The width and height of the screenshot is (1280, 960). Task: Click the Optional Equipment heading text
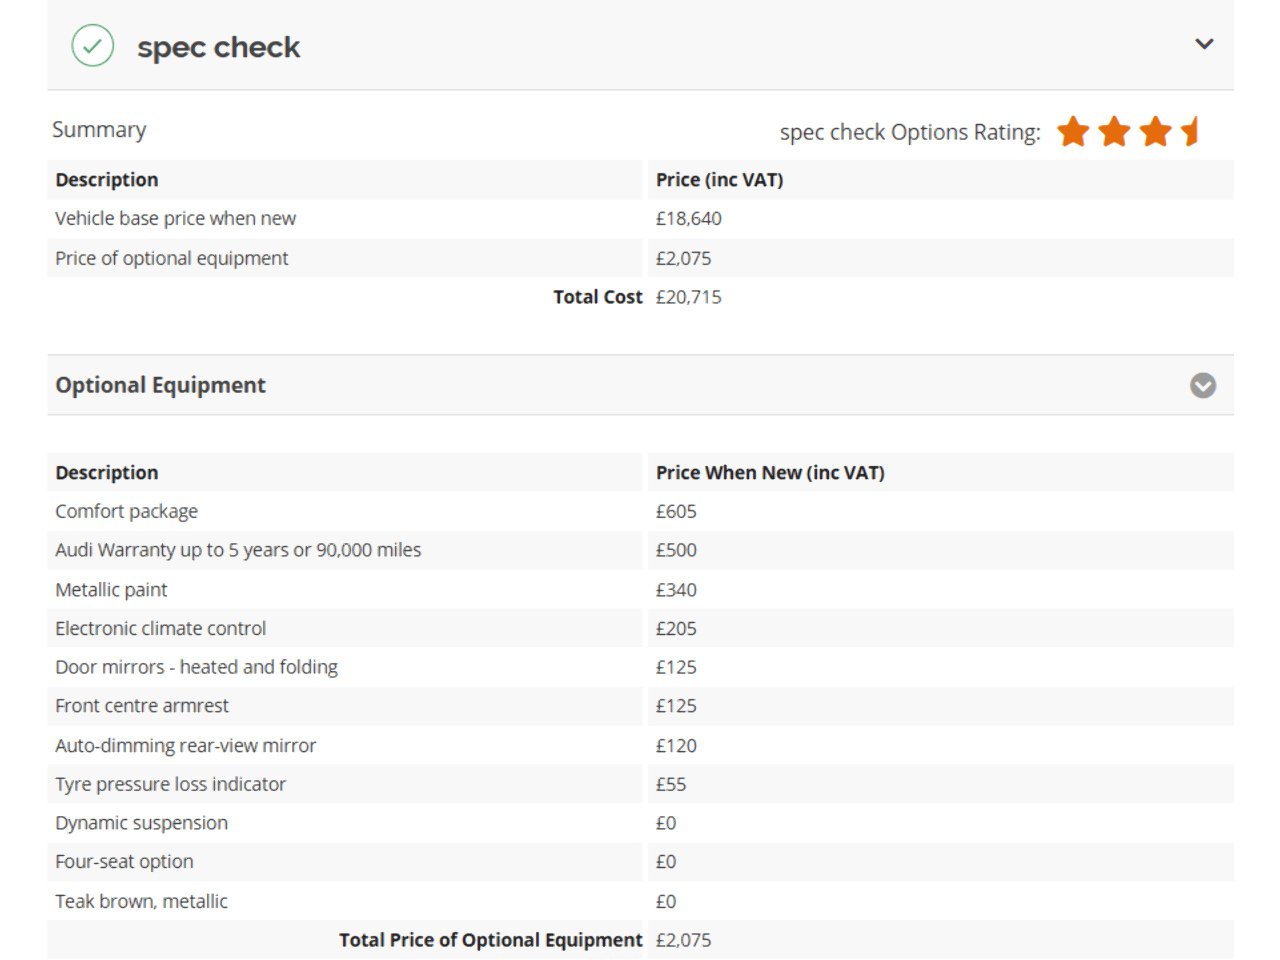(x=160, y=386)
